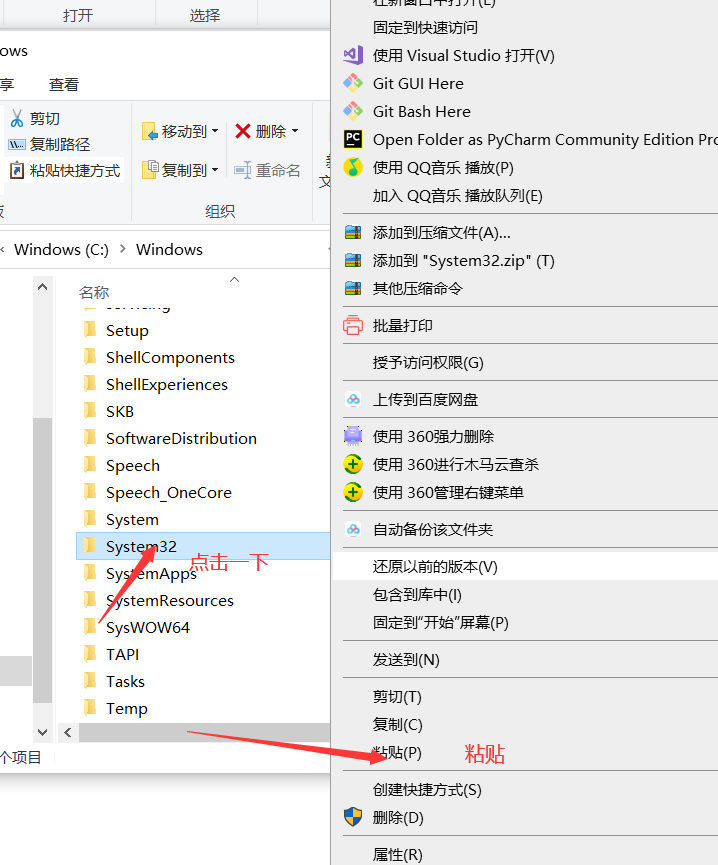Click the Visual Studio icon in context menu
Image resolution: width=718 pixels, height=865 pixels.
point(353,55)
